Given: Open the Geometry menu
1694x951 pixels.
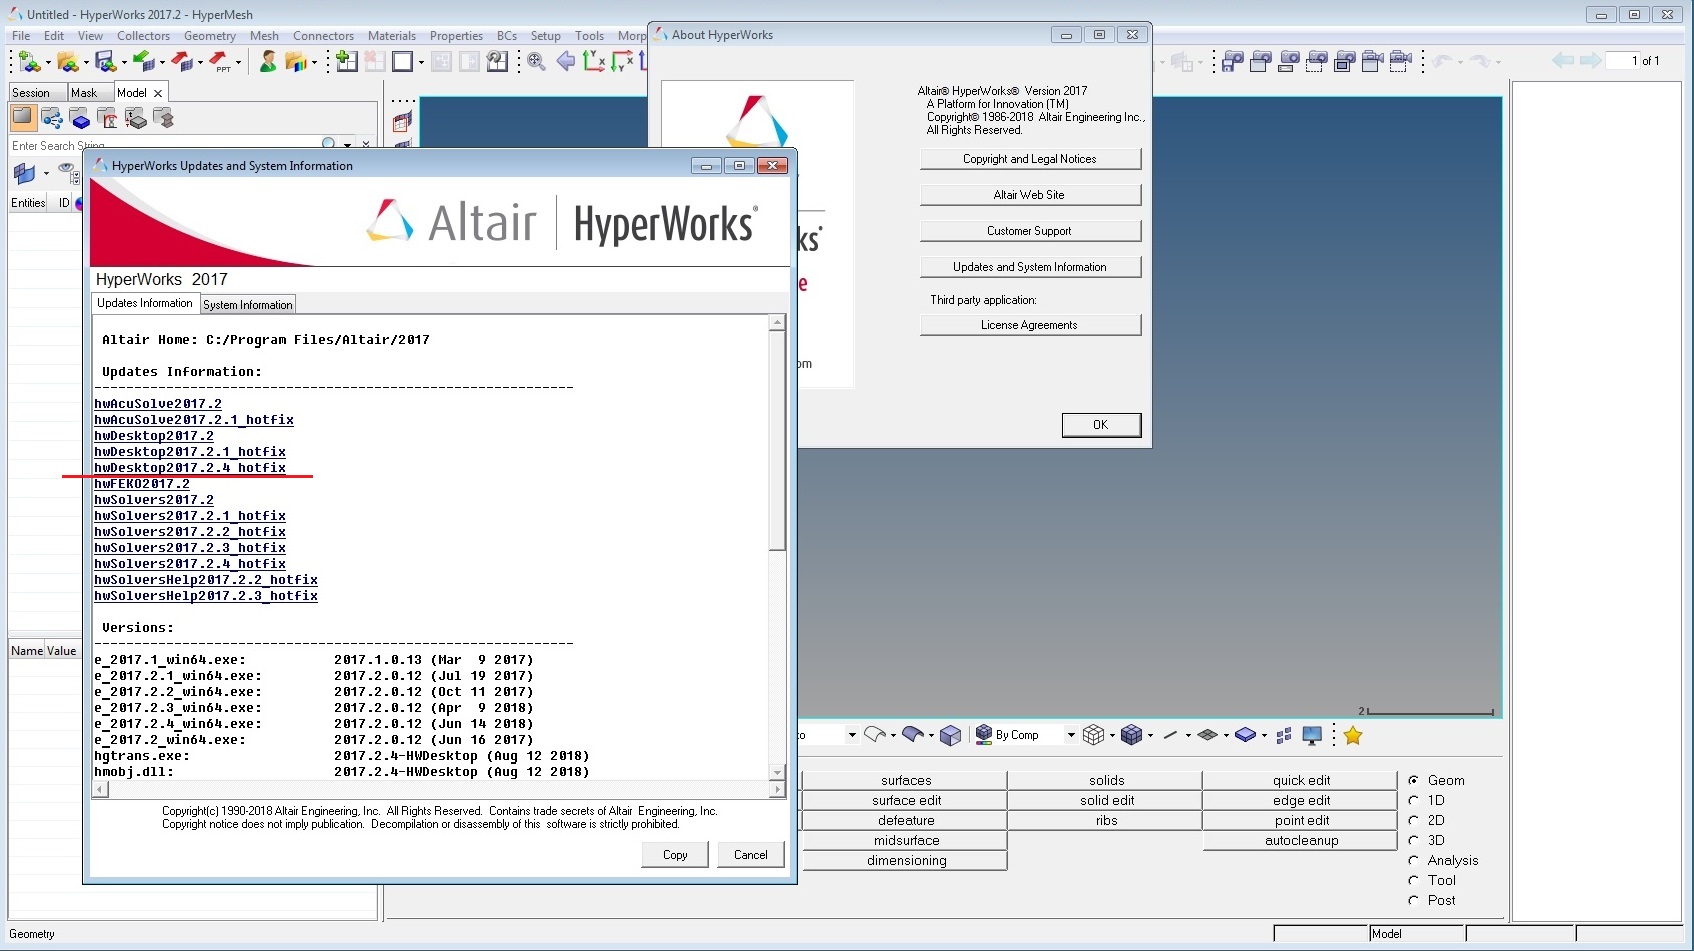Looking at the screenshot, I should click(210, 35).
